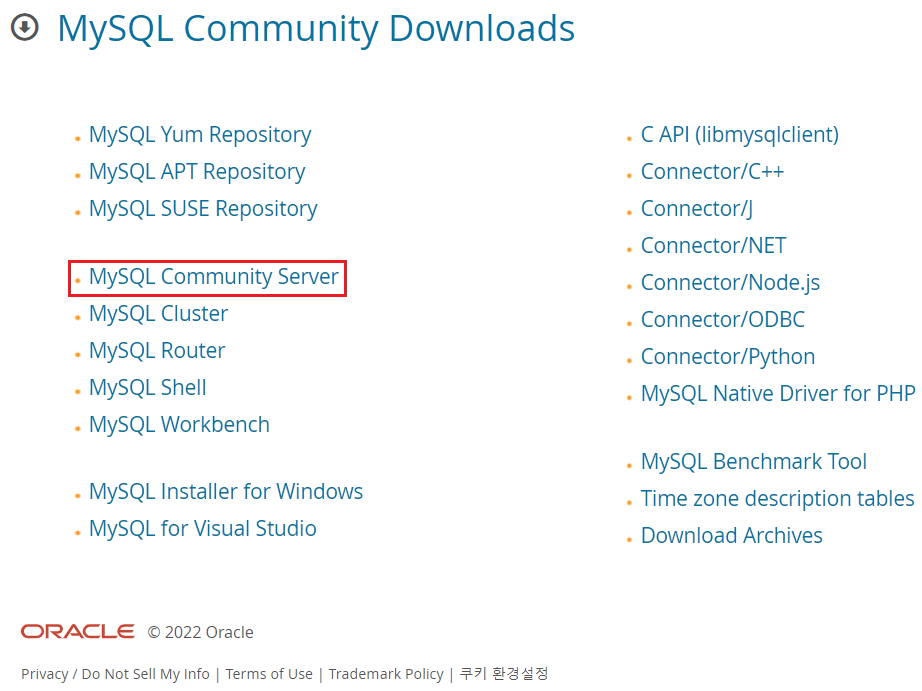Open Trademark Policy footer link

386,674
